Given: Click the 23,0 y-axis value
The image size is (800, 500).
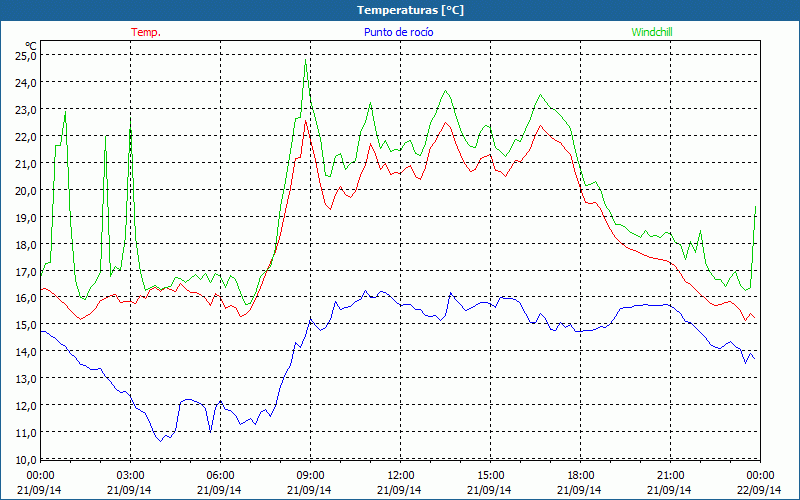Looking at the screenshot, I should point(27,110).
